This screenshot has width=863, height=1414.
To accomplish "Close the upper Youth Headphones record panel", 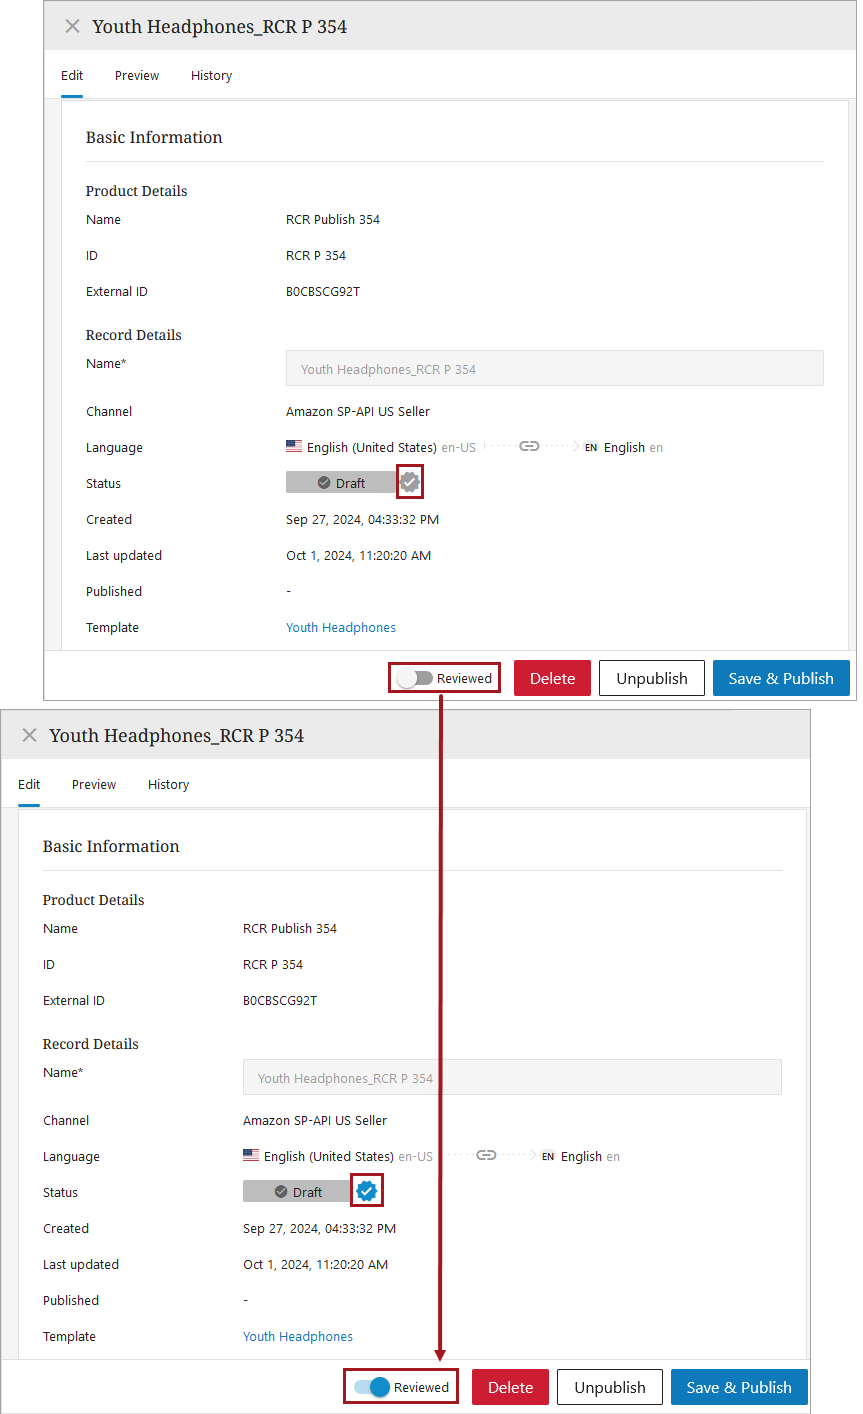I will click(x=72, y=27).
